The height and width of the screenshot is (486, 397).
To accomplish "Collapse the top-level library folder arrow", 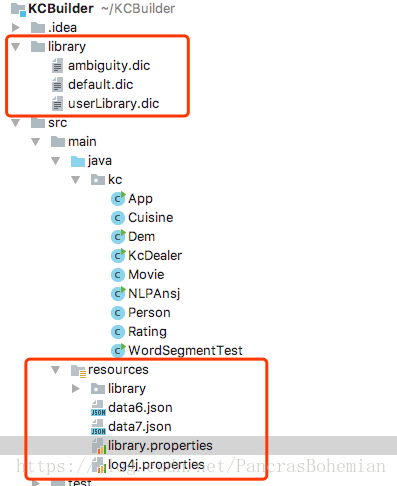I will [15, 47].
